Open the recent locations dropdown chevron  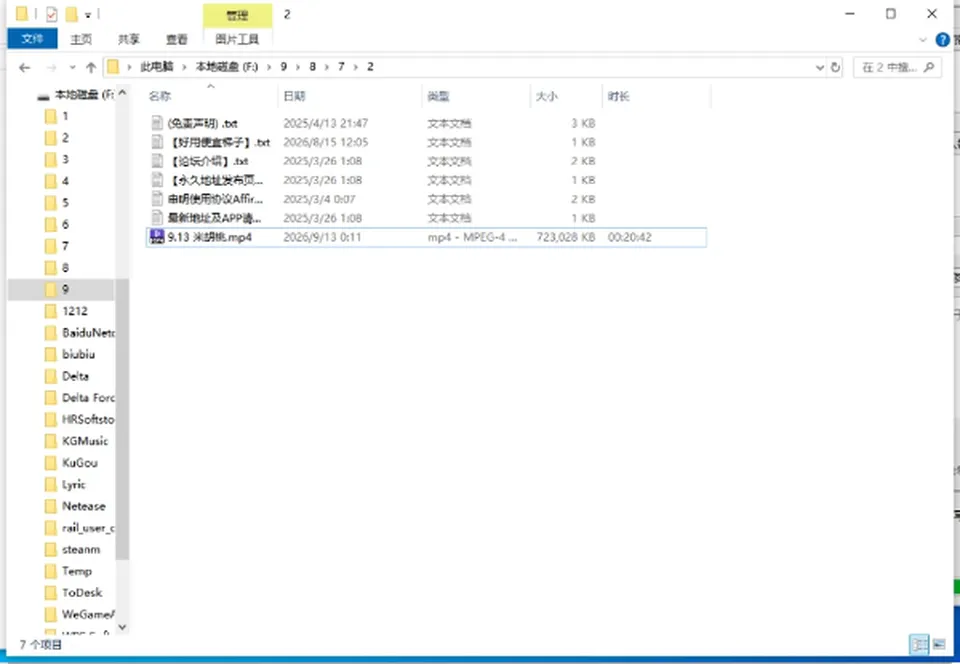pyautogui.click(x=72, y=67)
